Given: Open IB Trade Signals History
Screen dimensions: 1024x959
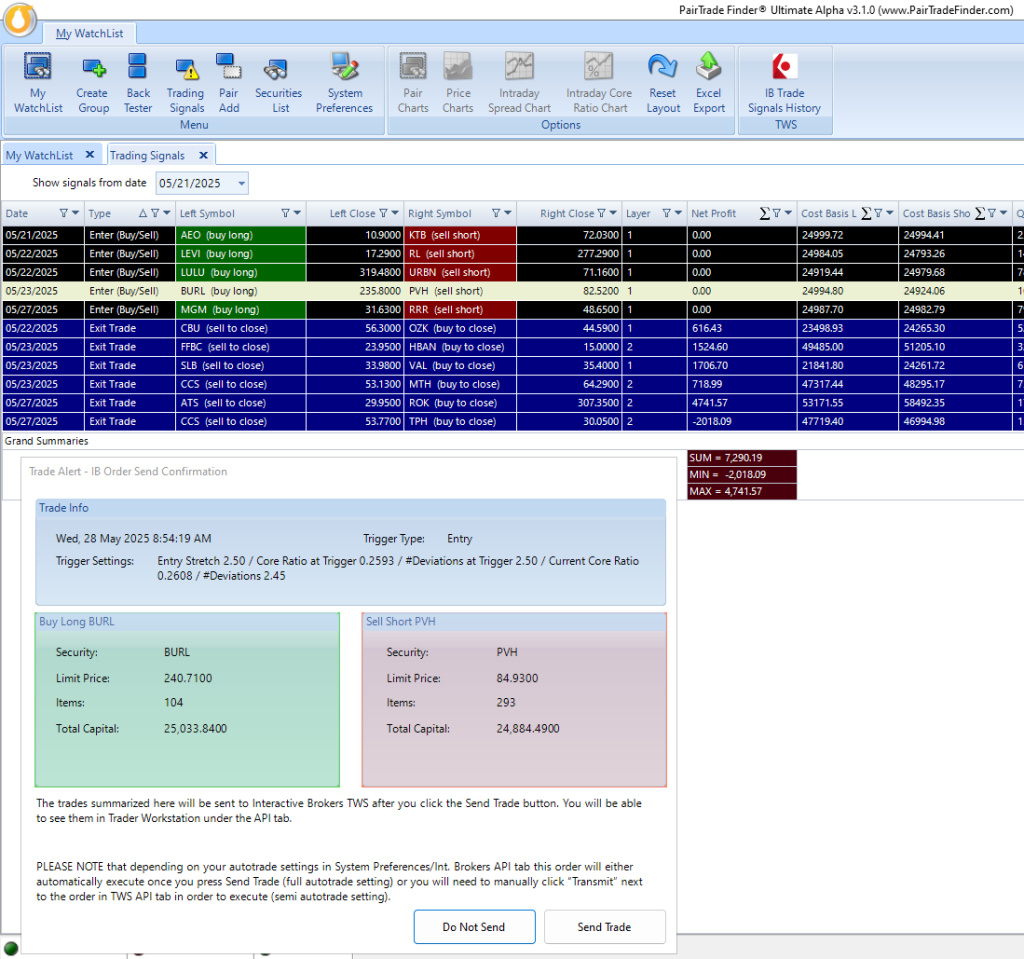Looking at the screenshot, I should [x=784, y=83].
